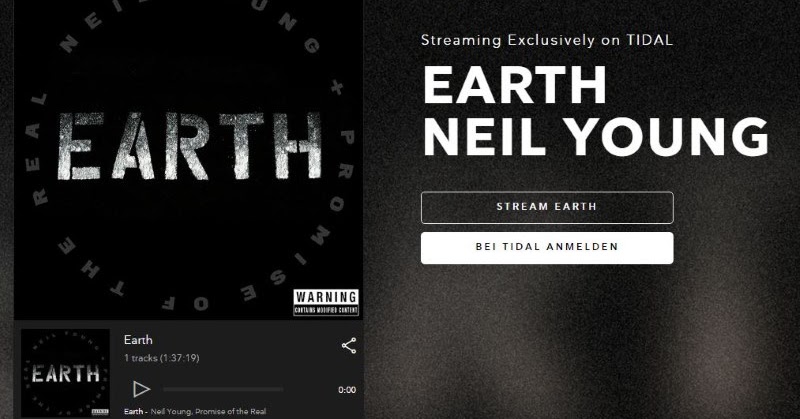Click the Neil Young, Promise of the Real artist text
This screenshot has width=800, height=419.
tap(208, 411)
